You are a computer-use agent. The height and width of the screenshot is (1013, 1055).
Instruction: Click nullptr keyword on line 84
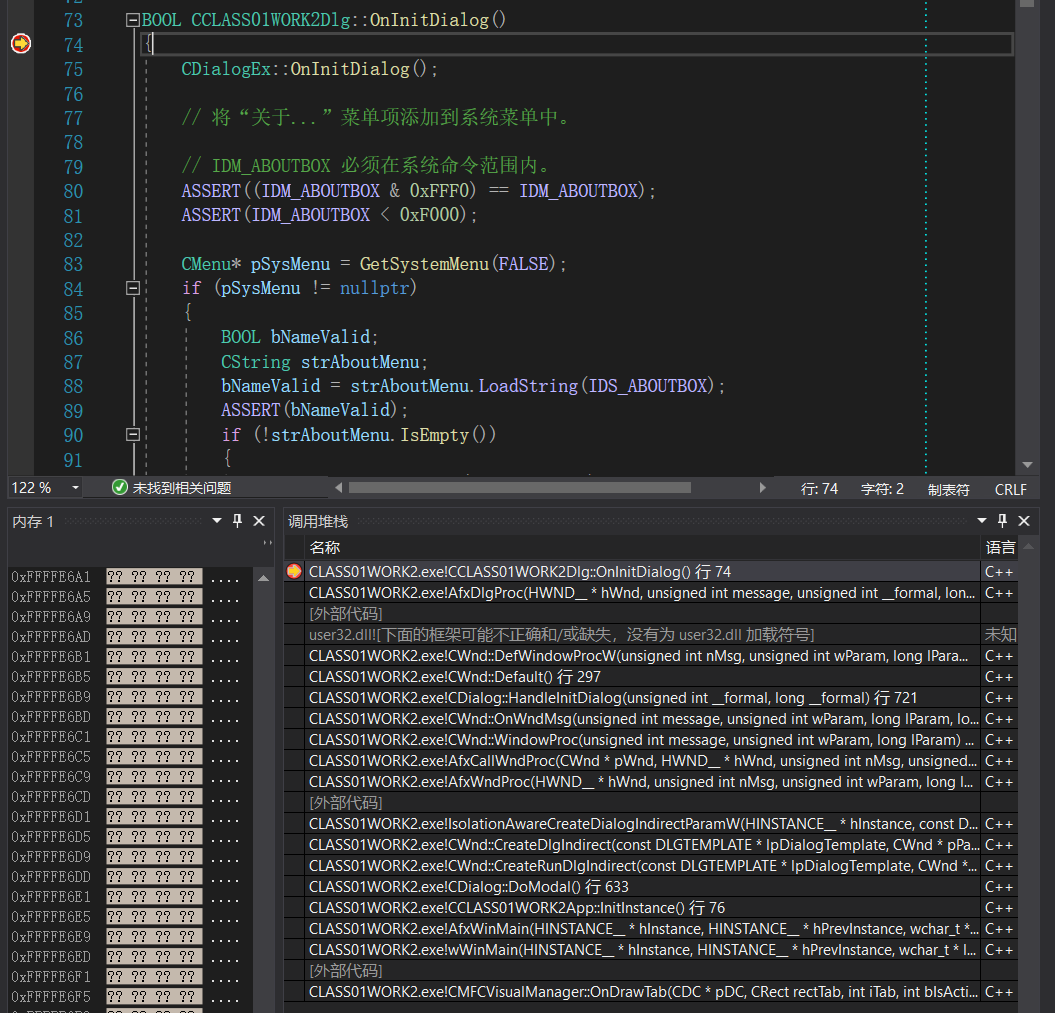point(375,288)
